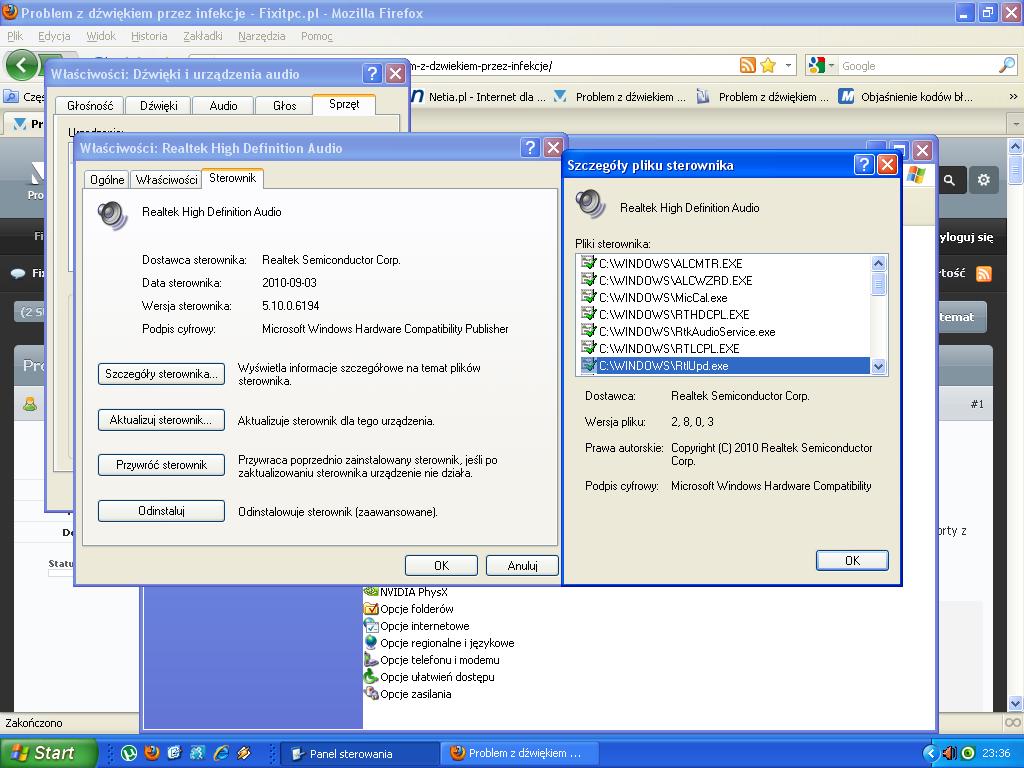Click the green circular tray icon
Viewport: 1024px width, 768px height.
pos(968,753)
